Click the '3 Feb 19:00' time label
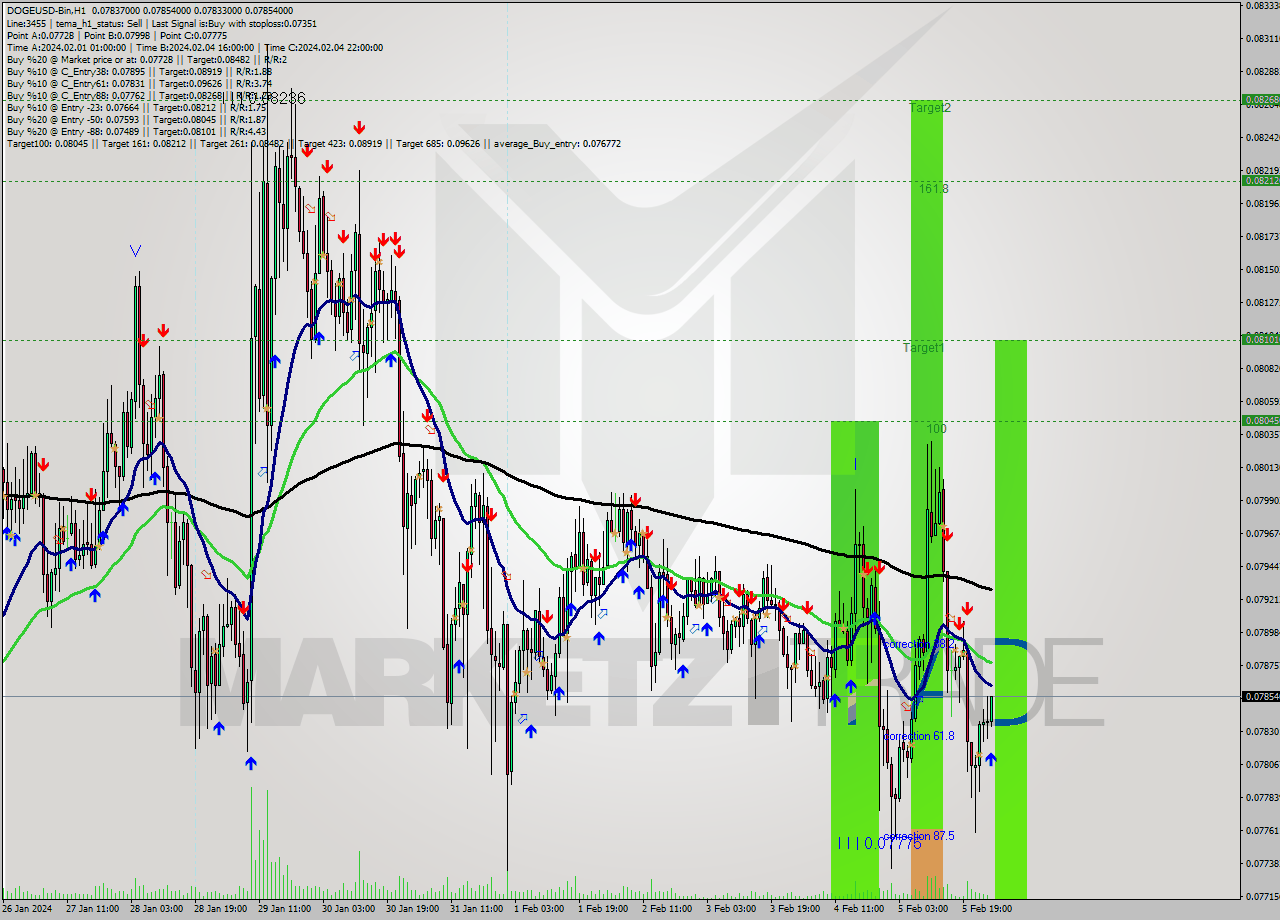Screen dimensions: 1280x920 tap(797, 908)
